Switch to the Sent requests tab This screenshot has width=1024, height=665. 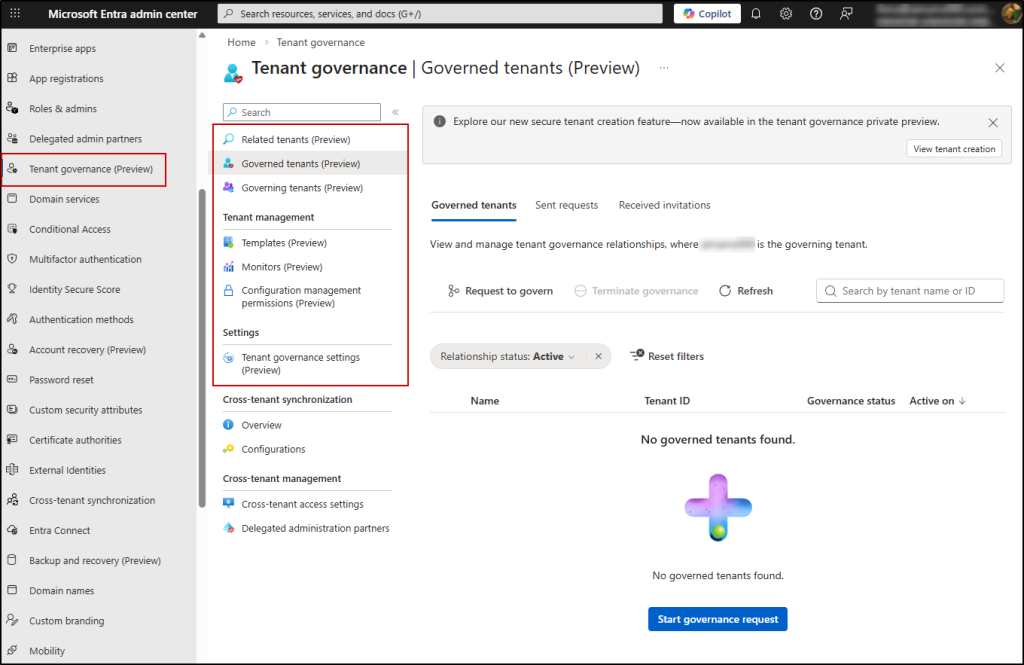[x=566, y=205]
